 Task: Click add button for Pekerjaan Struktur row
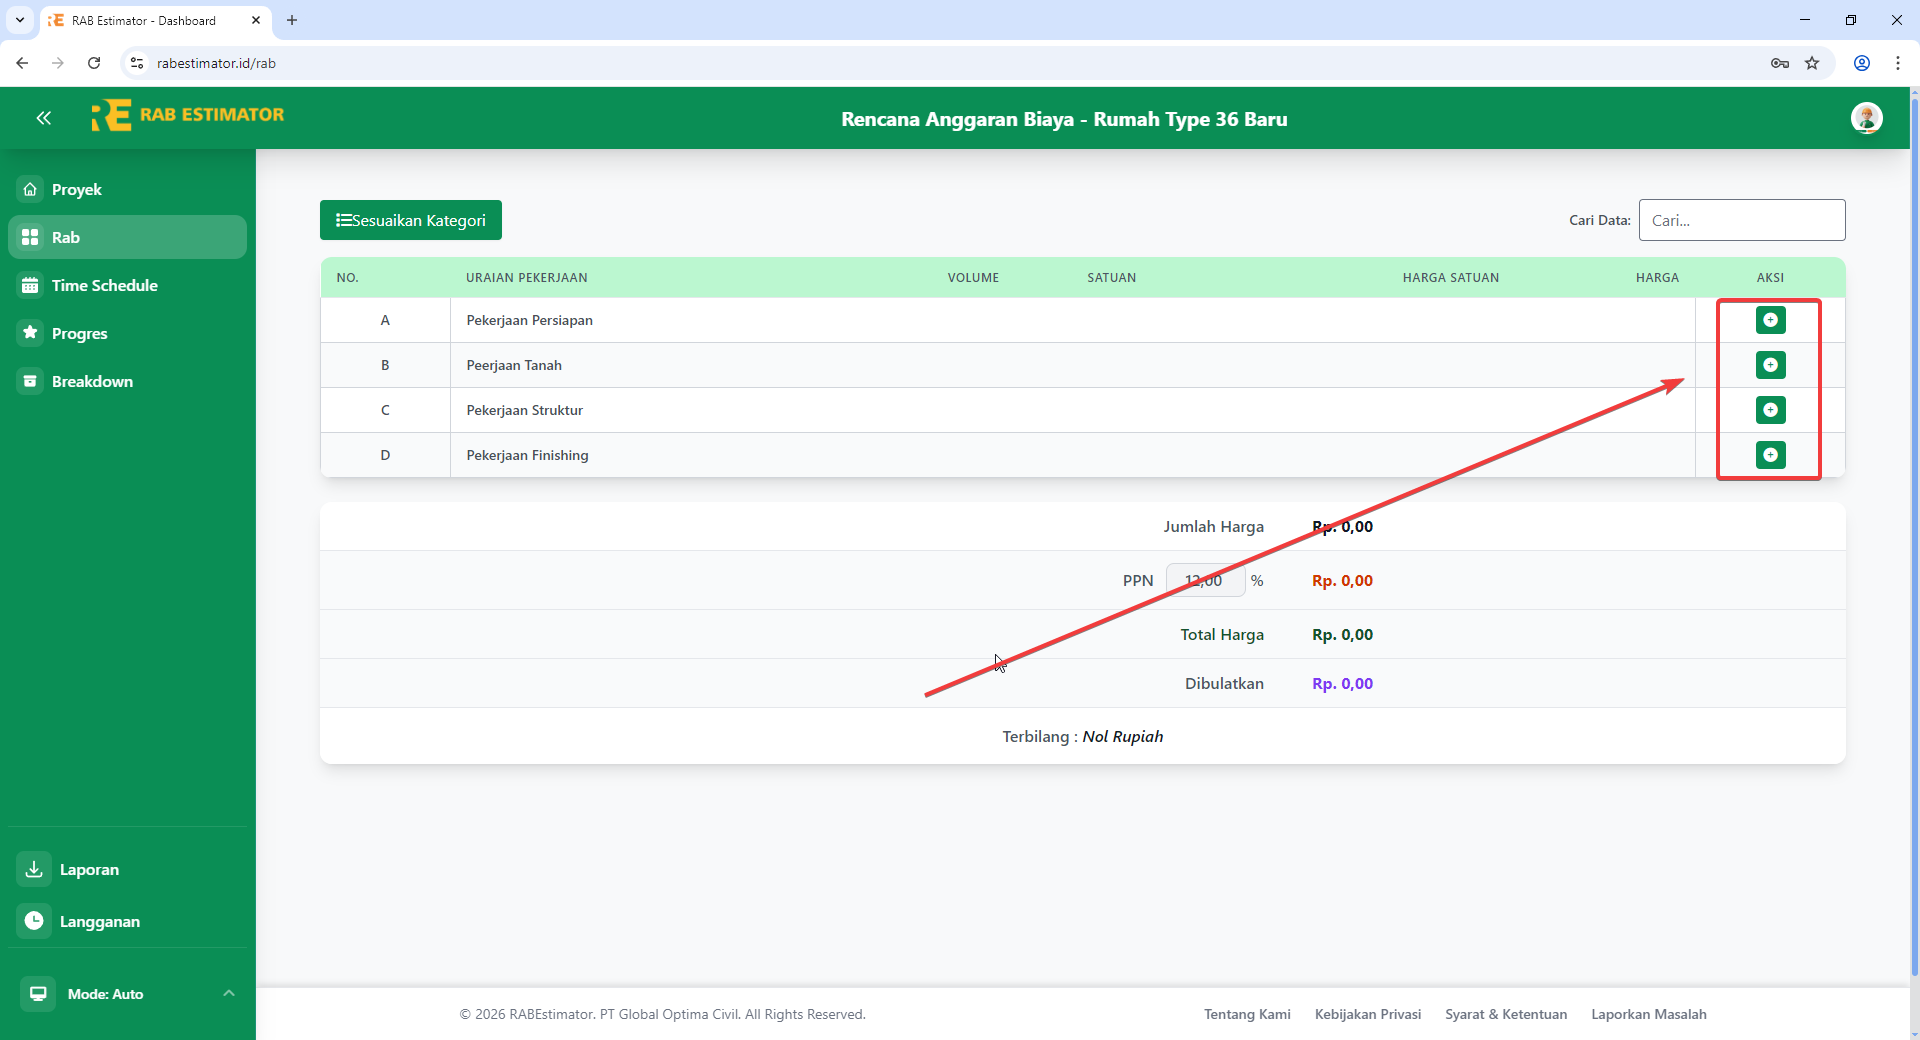coord(1770,410)
